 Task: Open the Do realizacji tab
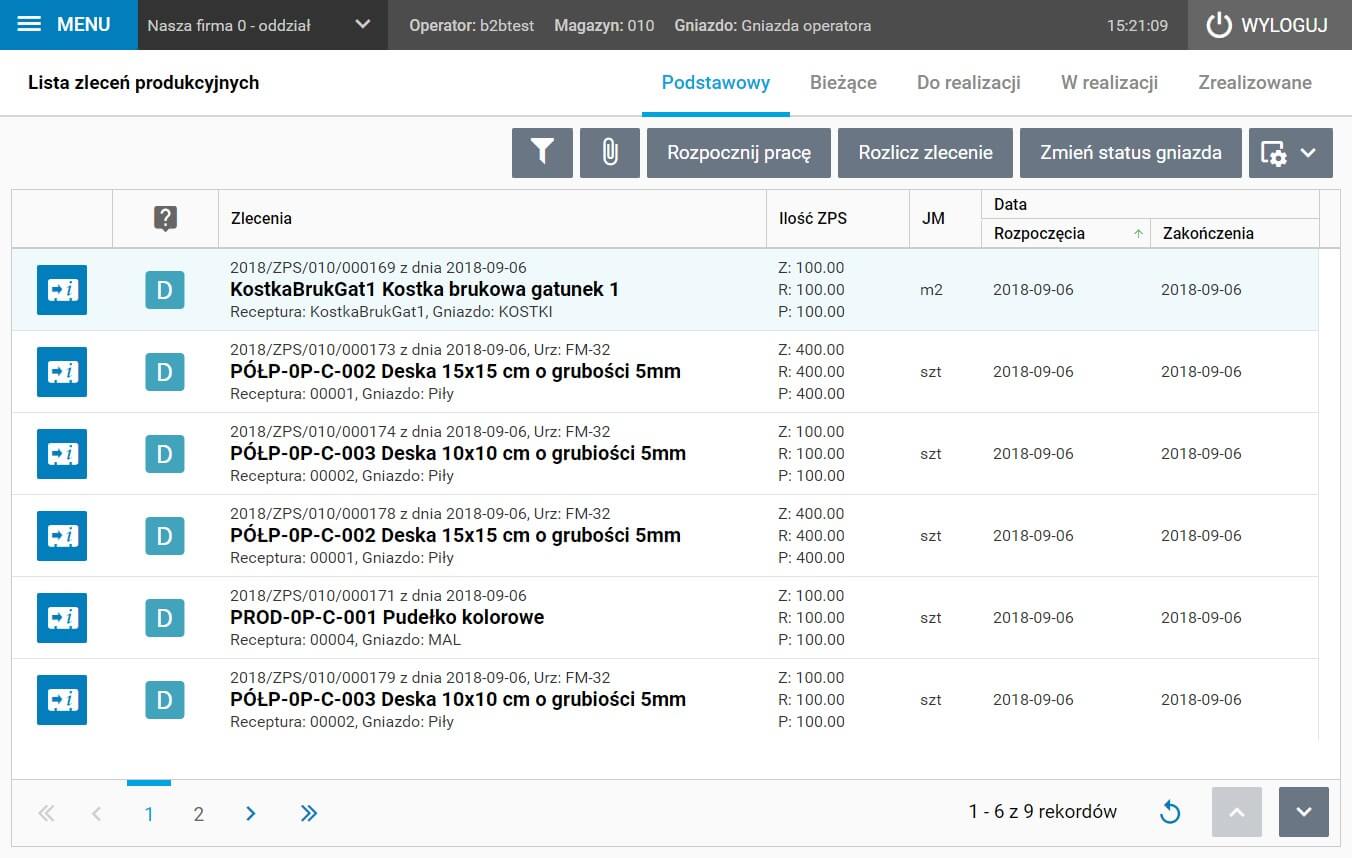[969, 83]
